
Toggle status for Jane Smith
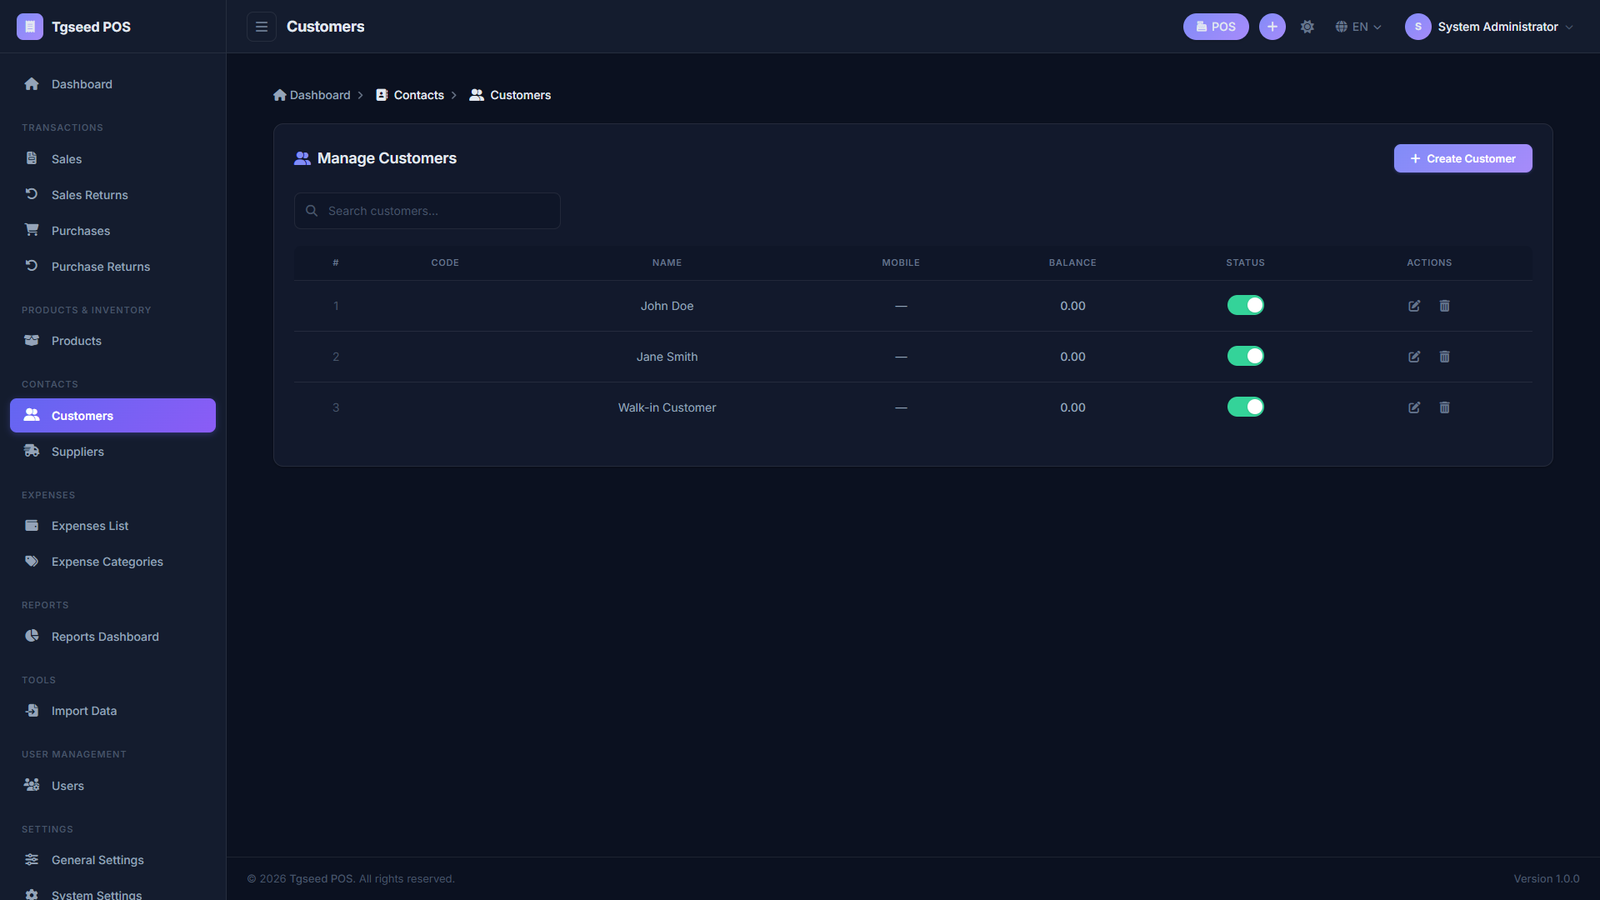point(1246,356)
